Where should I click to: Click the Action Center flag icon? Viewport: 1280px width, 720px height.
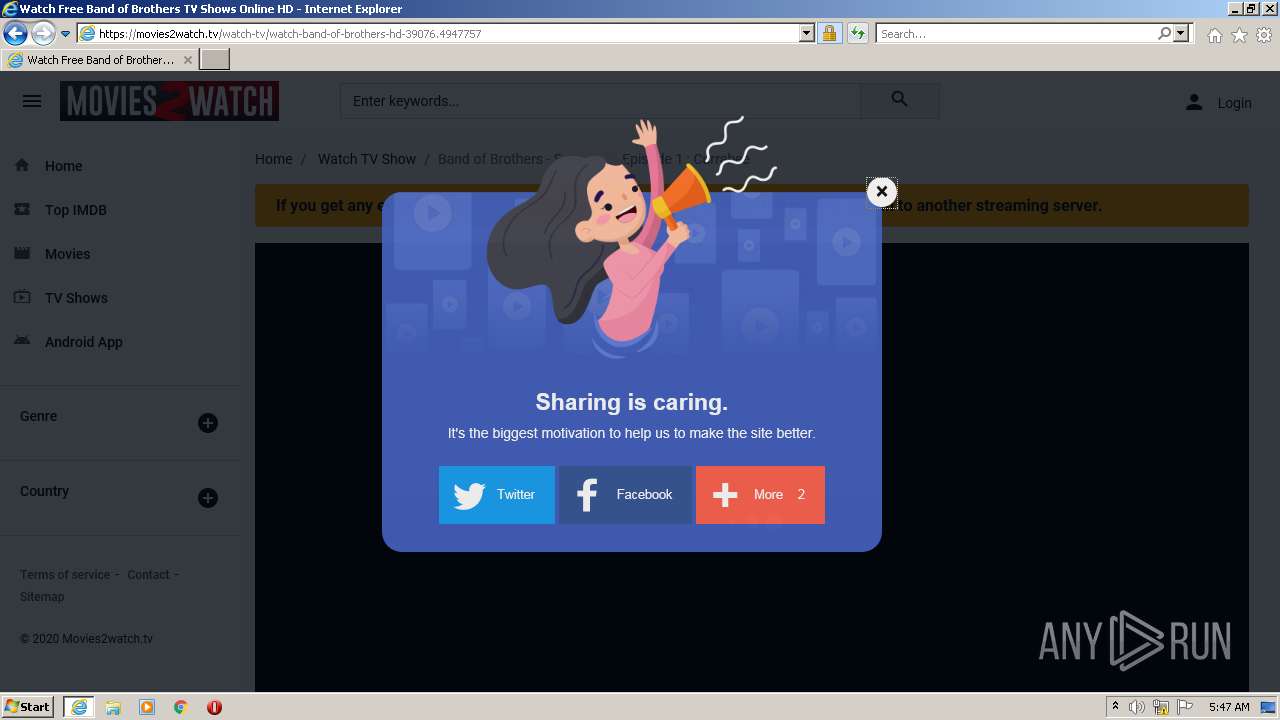tap(1185, 707)
